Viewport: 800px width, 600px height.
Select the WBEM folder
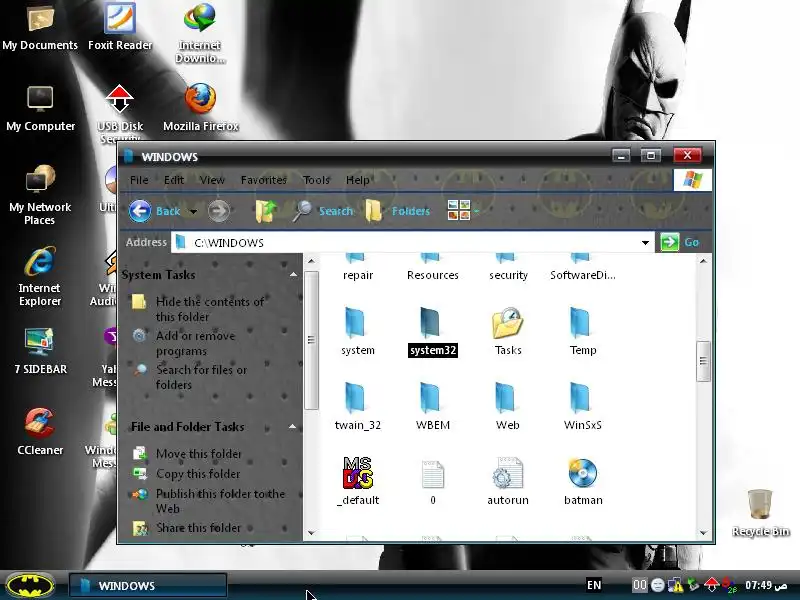[433, 406]
